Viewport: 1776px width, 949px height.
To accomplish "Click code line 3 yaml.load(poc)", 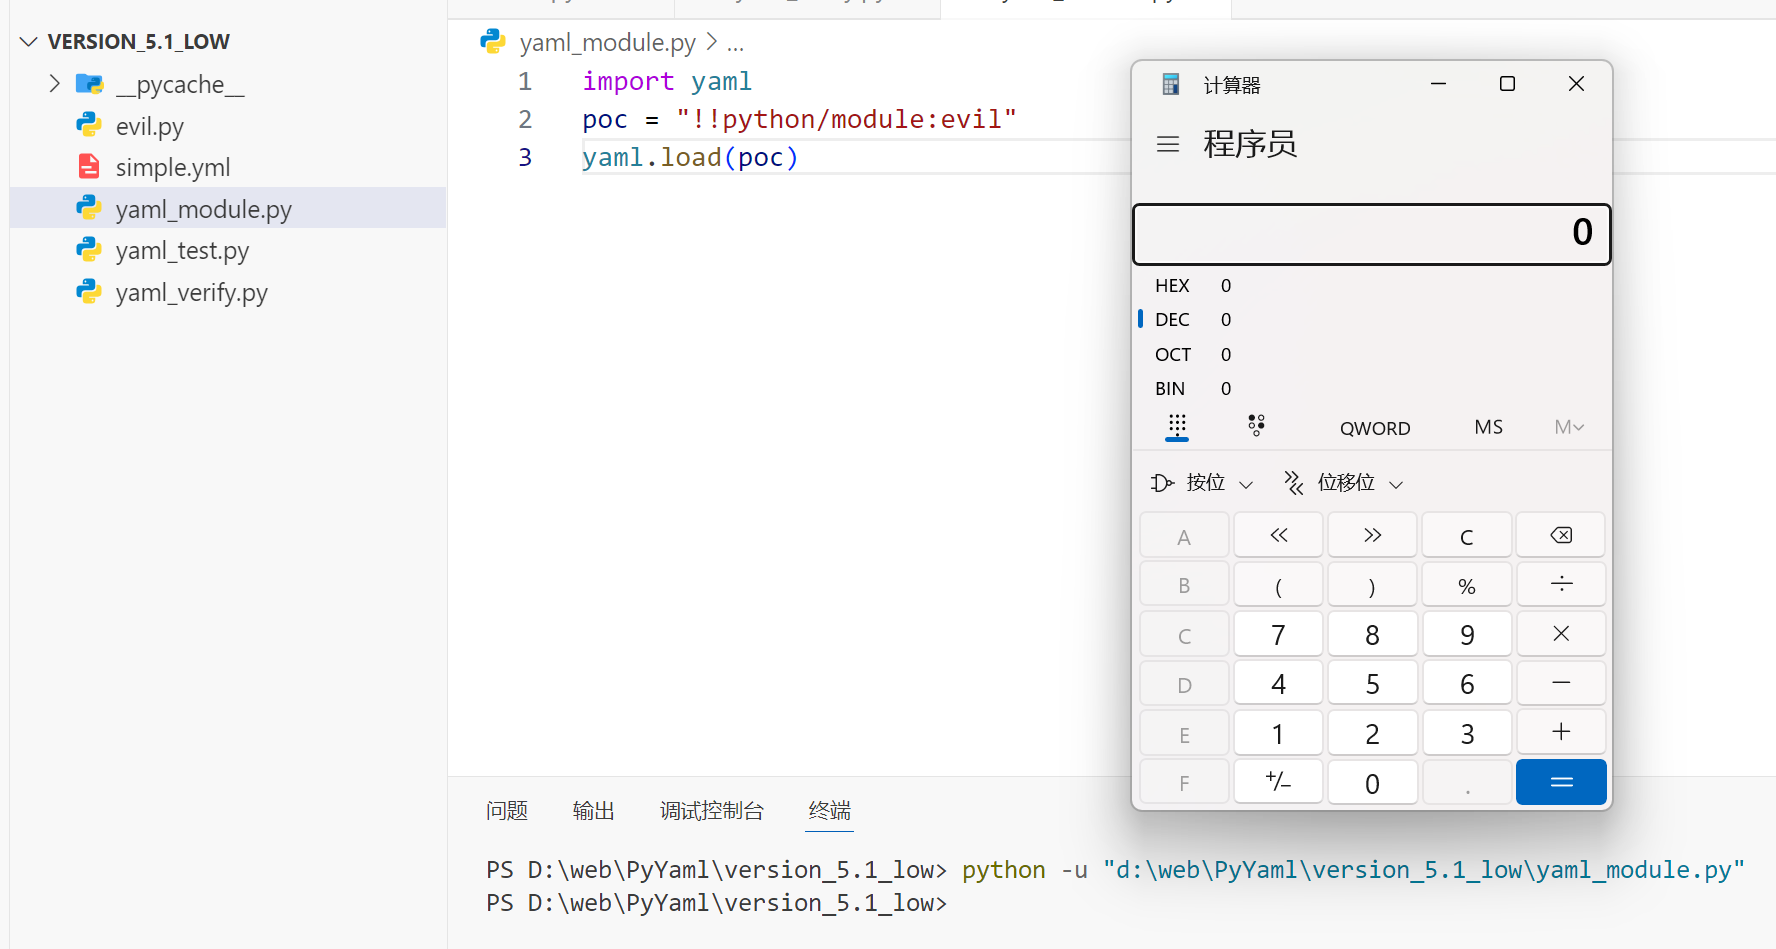I will [x=690, y=157].
